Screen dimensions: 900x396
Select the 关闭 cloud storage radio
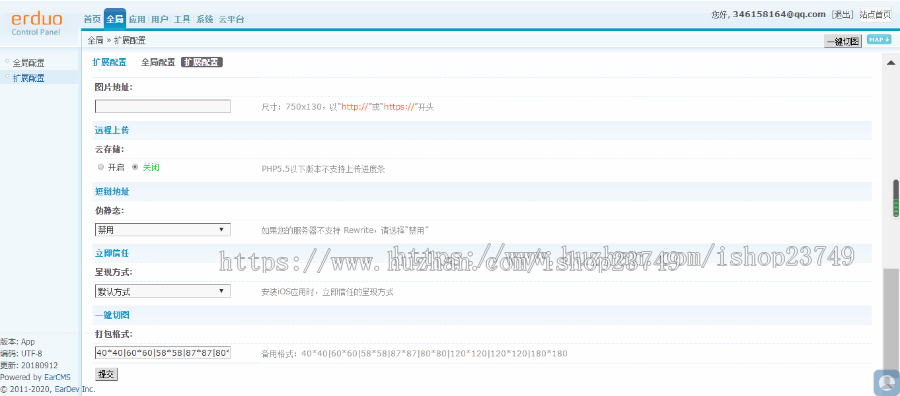135,167
